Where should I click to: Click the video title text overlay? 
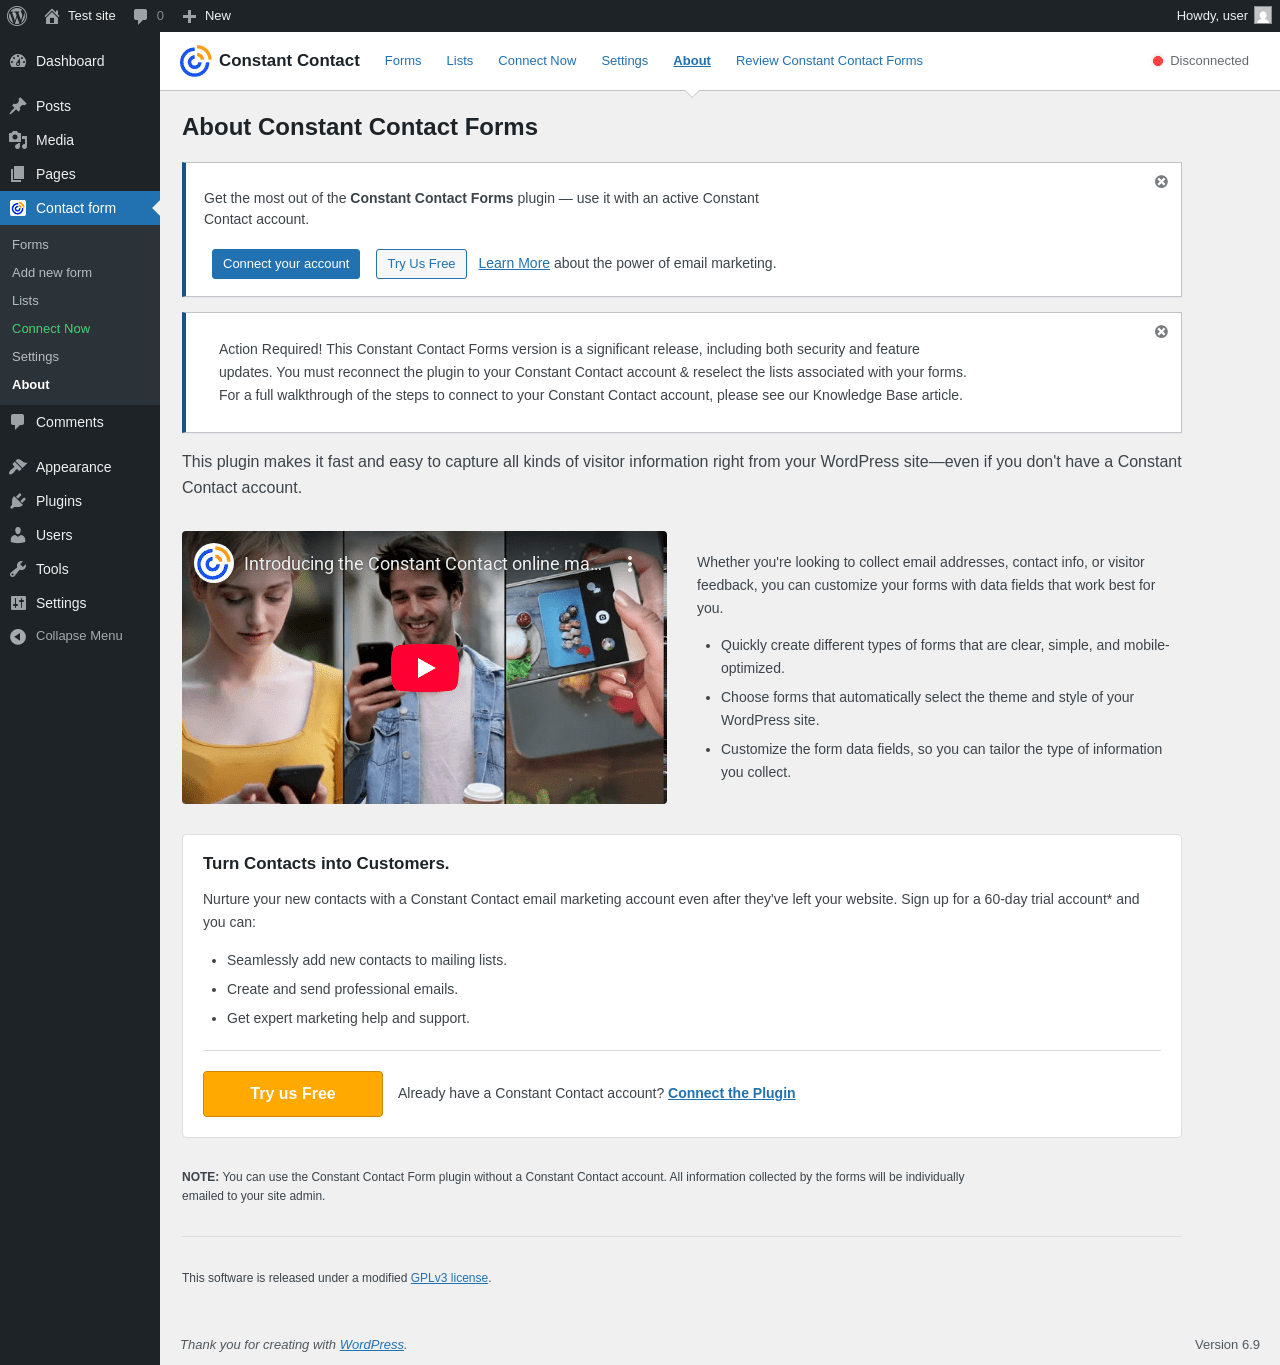coord(422,564)
